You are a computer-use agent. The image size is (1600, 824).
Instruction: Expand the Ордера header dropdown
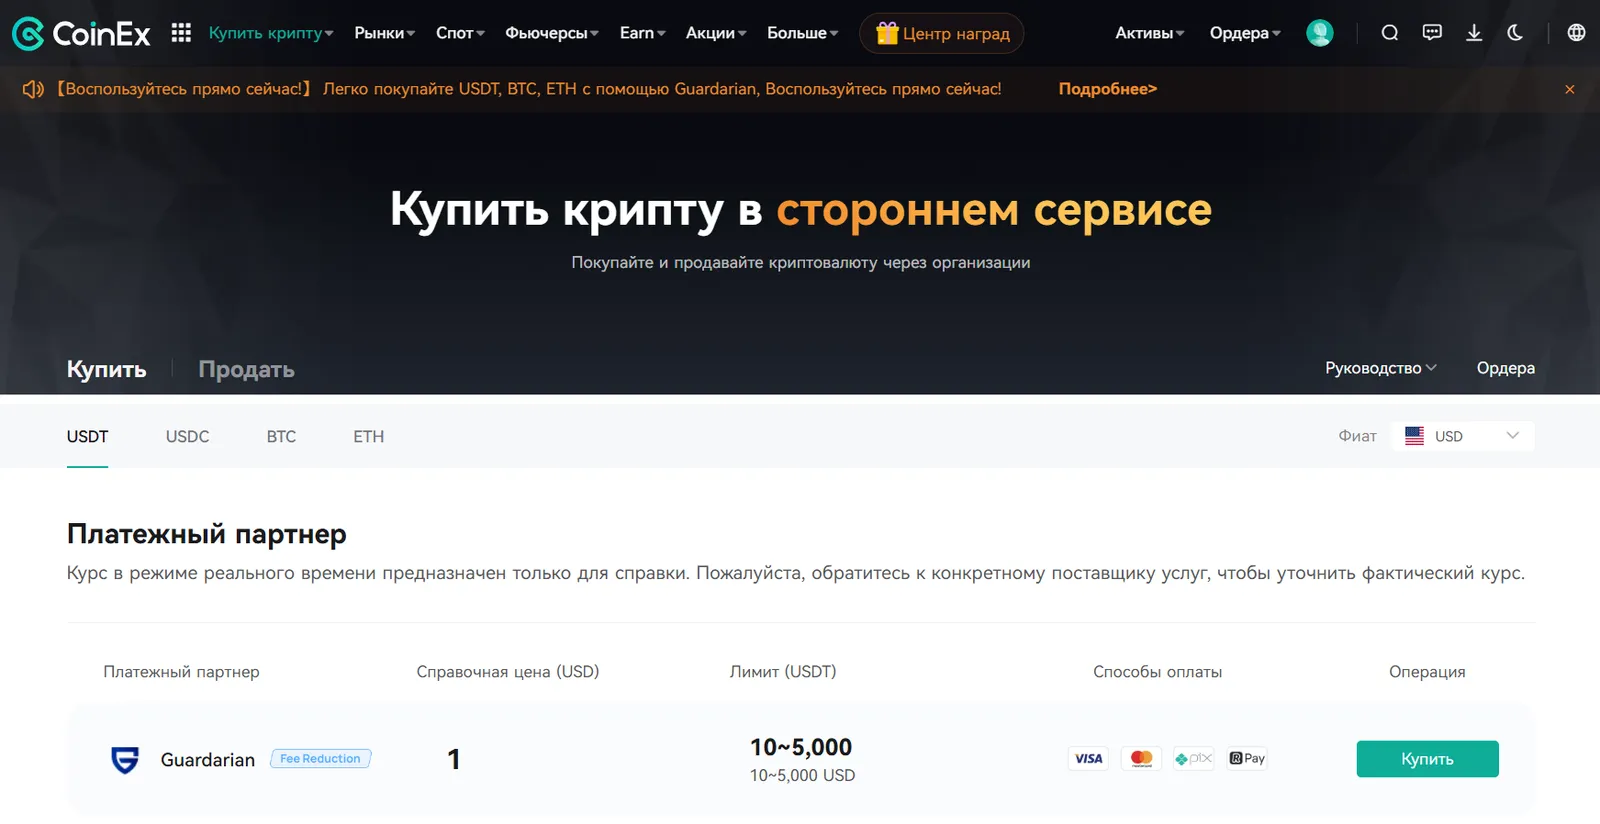(1245, 33)
